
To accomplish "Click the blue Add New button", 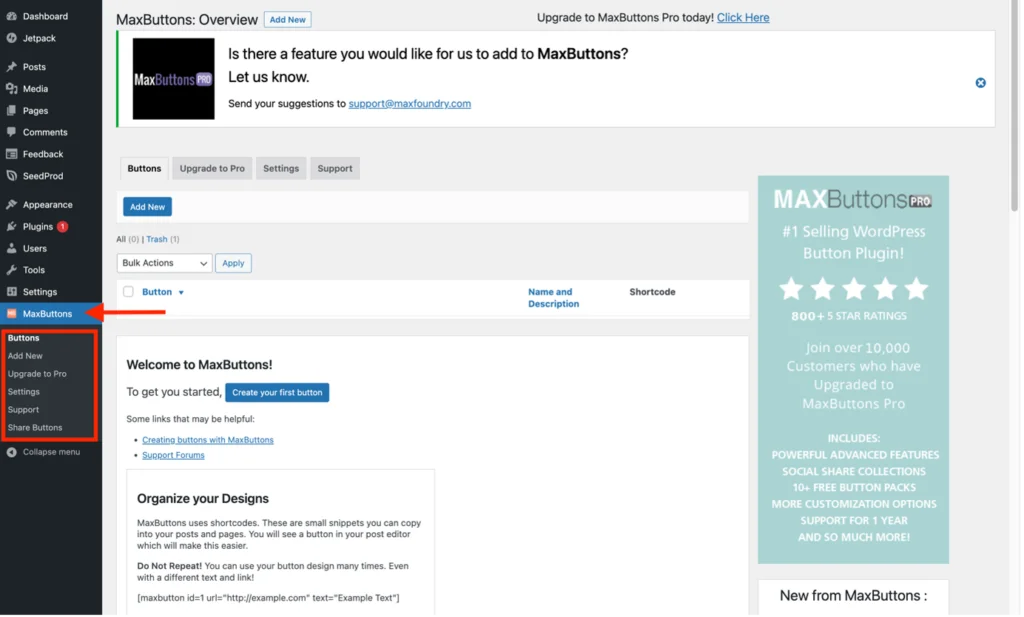I will pyautogui.click(x=148, y=207).
